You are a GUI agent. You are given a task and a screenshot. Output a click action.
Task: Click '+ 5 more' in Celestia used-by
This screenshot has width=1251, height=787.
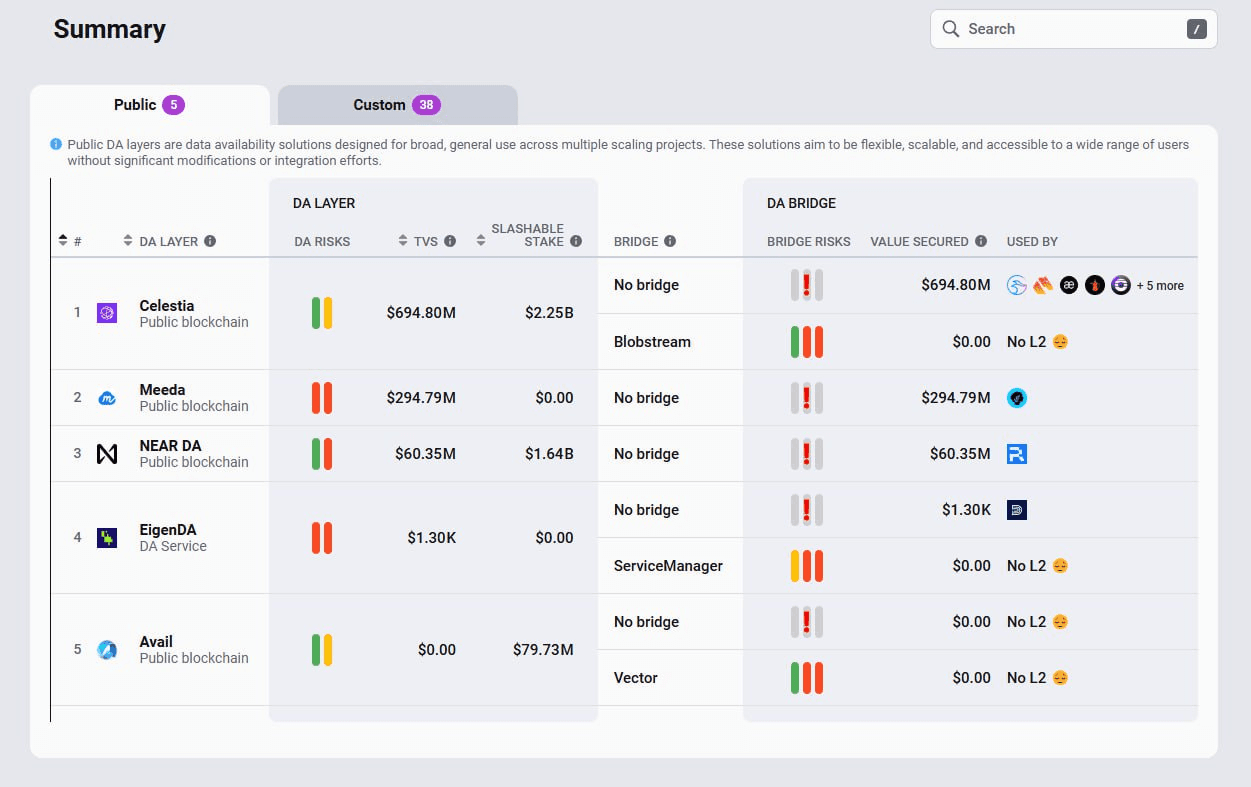click(x=1160, y=285)
